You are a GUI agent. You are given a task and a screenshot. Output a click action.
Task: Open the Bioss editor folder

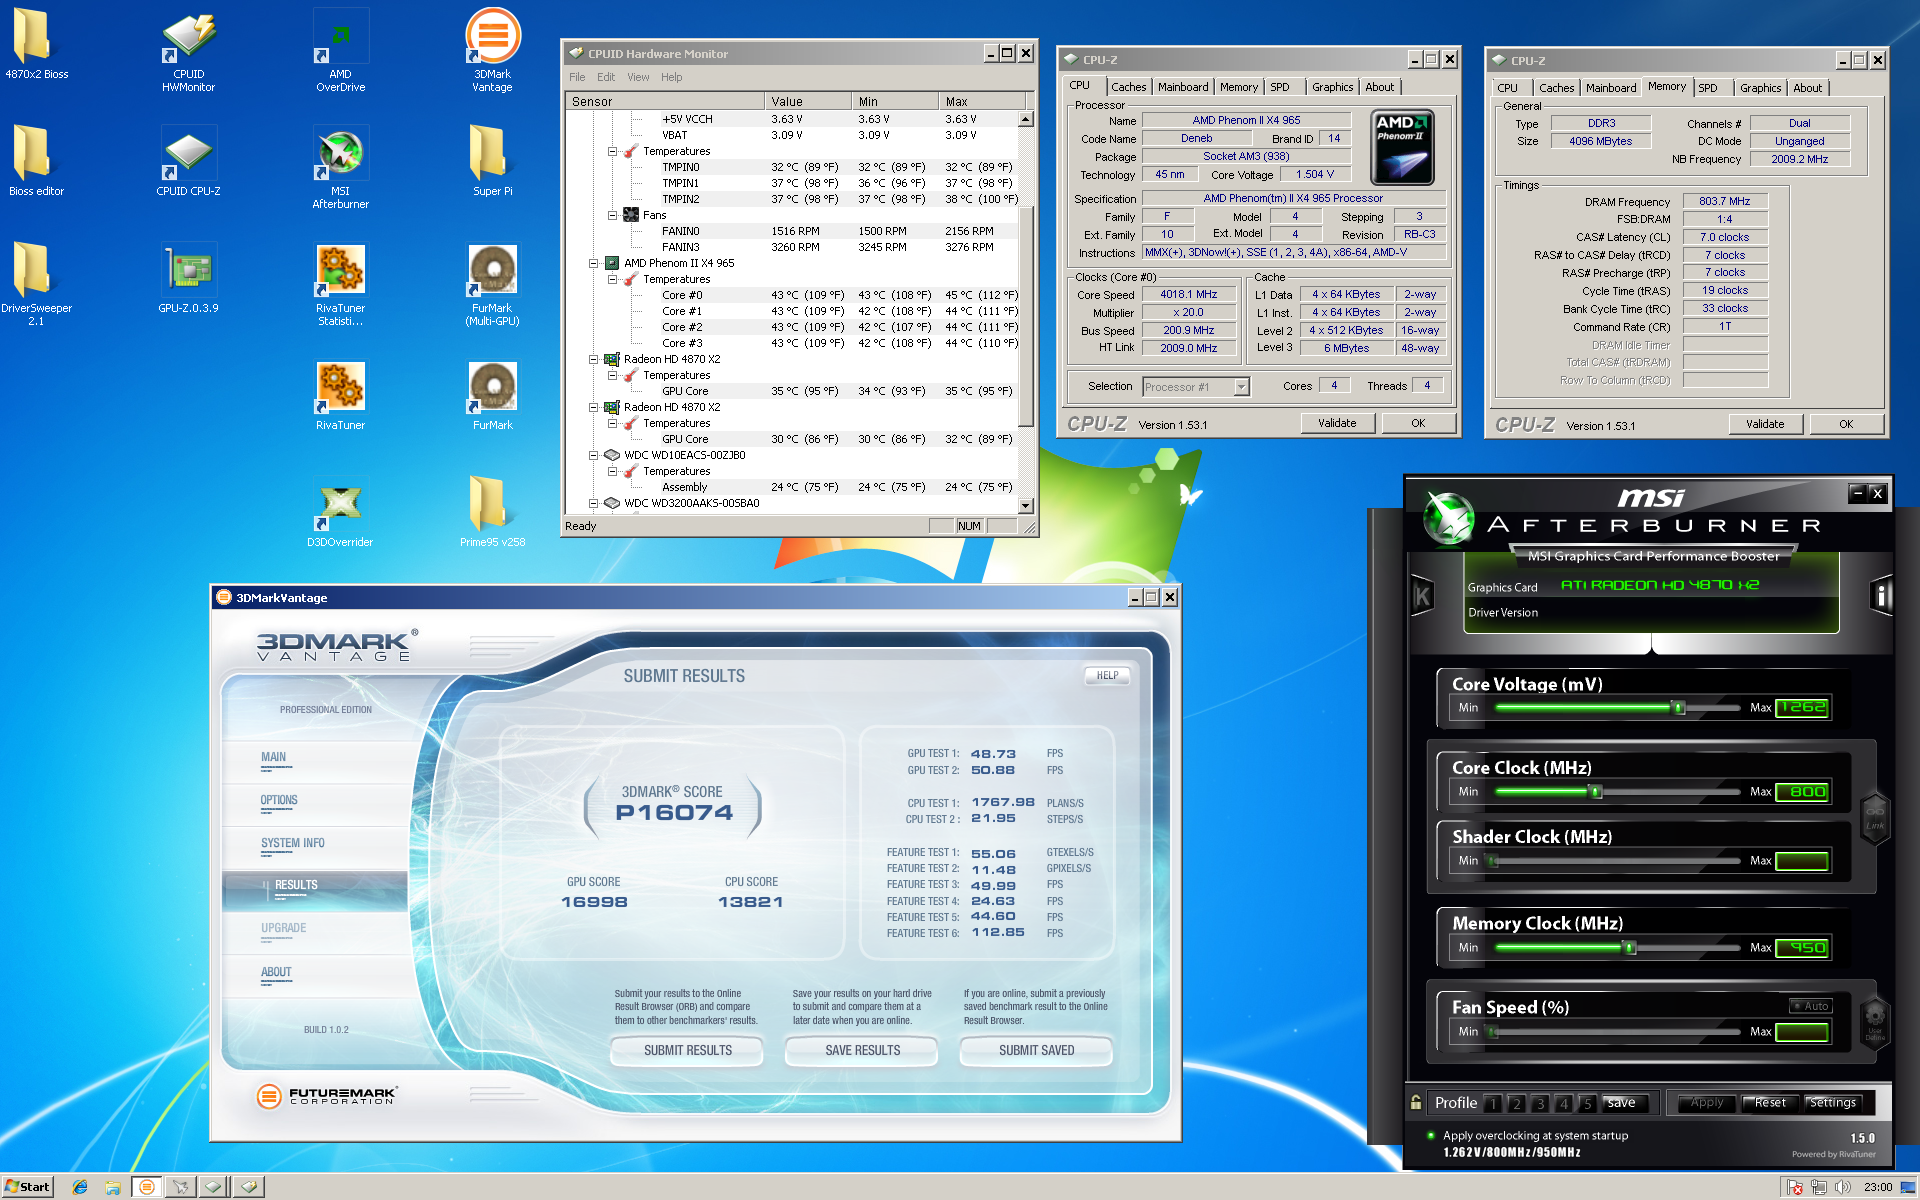pos(36,162)
